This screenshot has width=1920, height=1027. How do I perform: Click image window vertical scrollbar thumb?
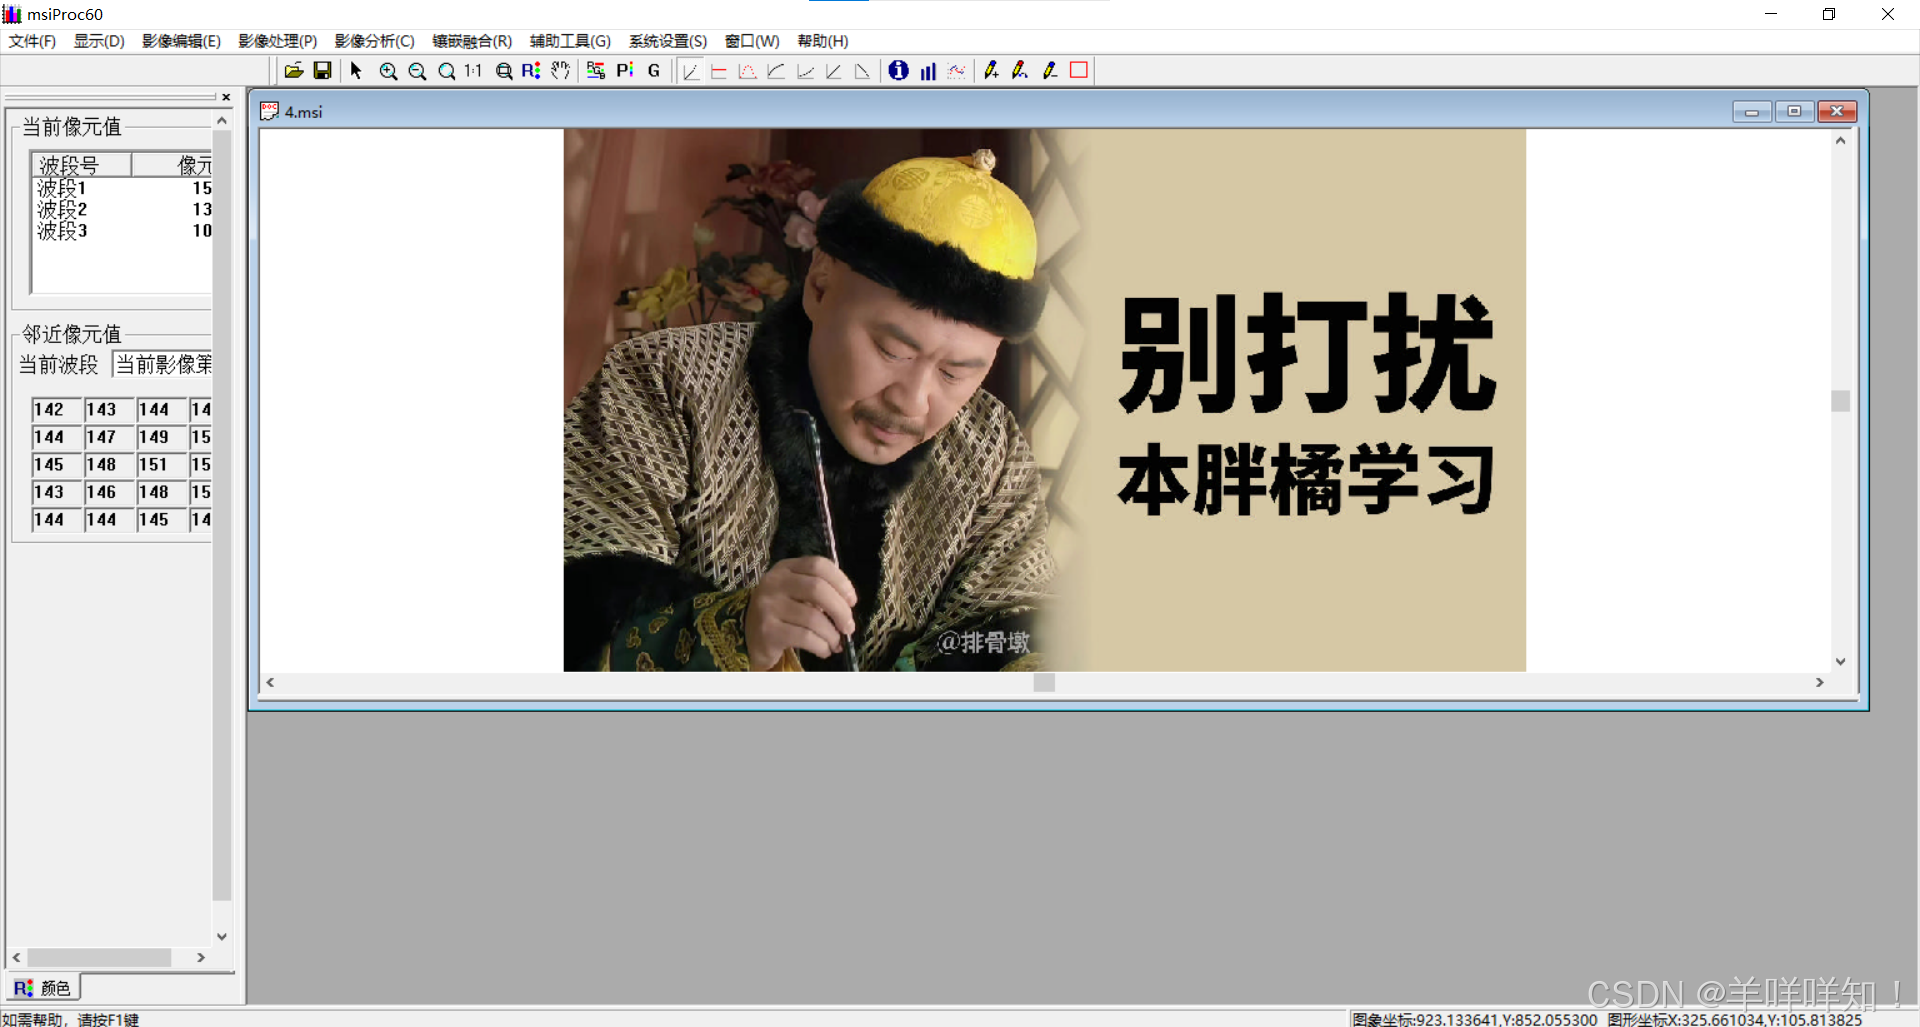[x=1840, y=401]
